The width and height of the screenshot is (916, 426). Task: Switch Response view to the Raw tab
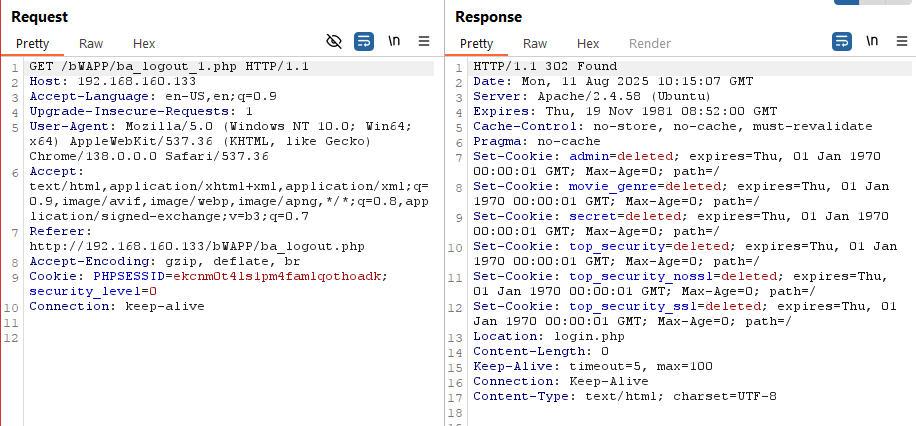click(x=535, y=44)
